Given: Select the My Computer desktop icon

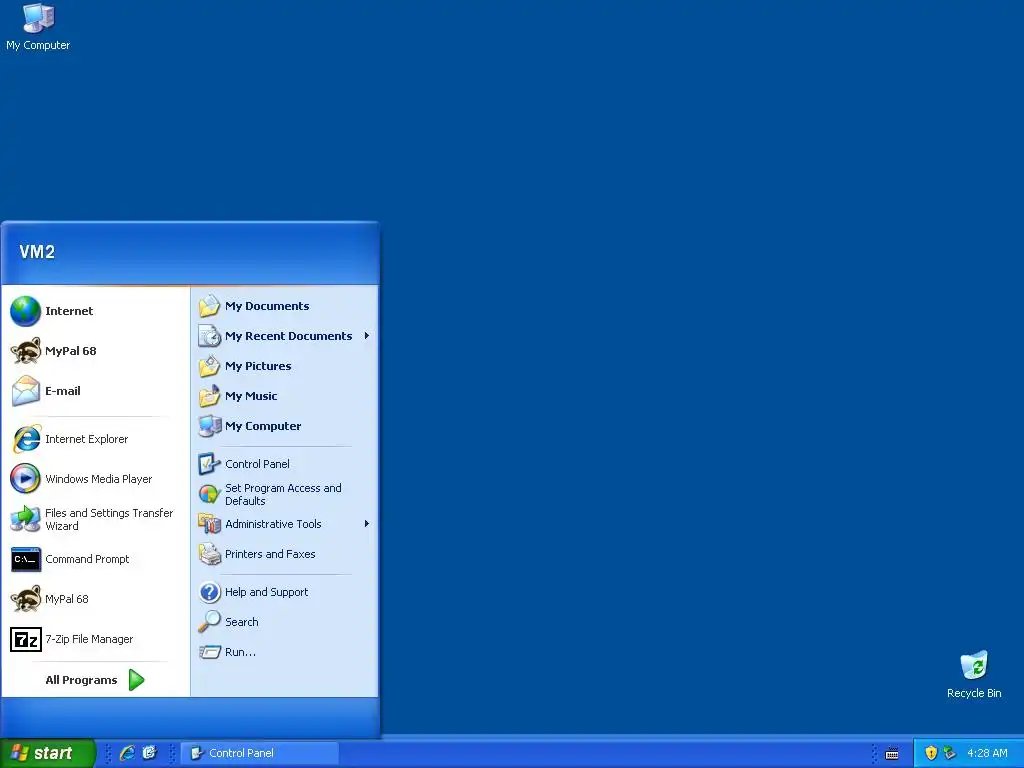Looking at the screenshot, I should (38, 27).
